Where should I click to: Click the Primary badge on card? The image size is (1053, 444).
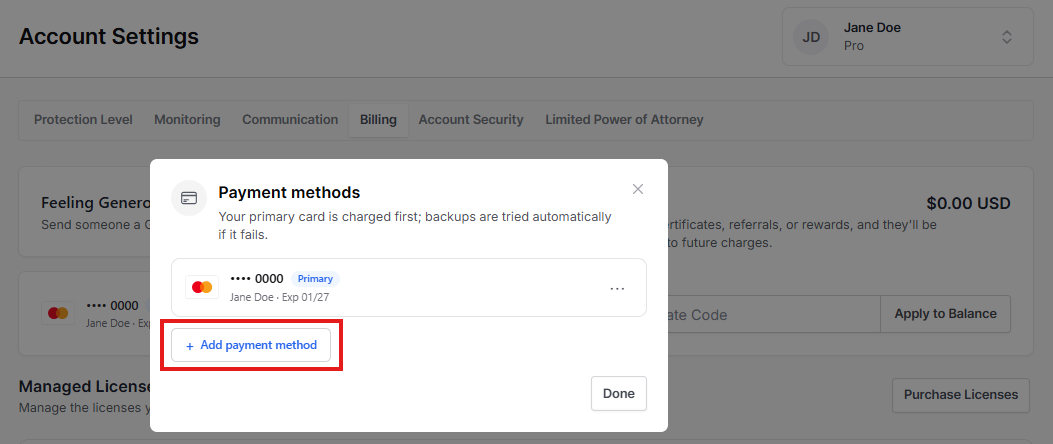[315, 279]
